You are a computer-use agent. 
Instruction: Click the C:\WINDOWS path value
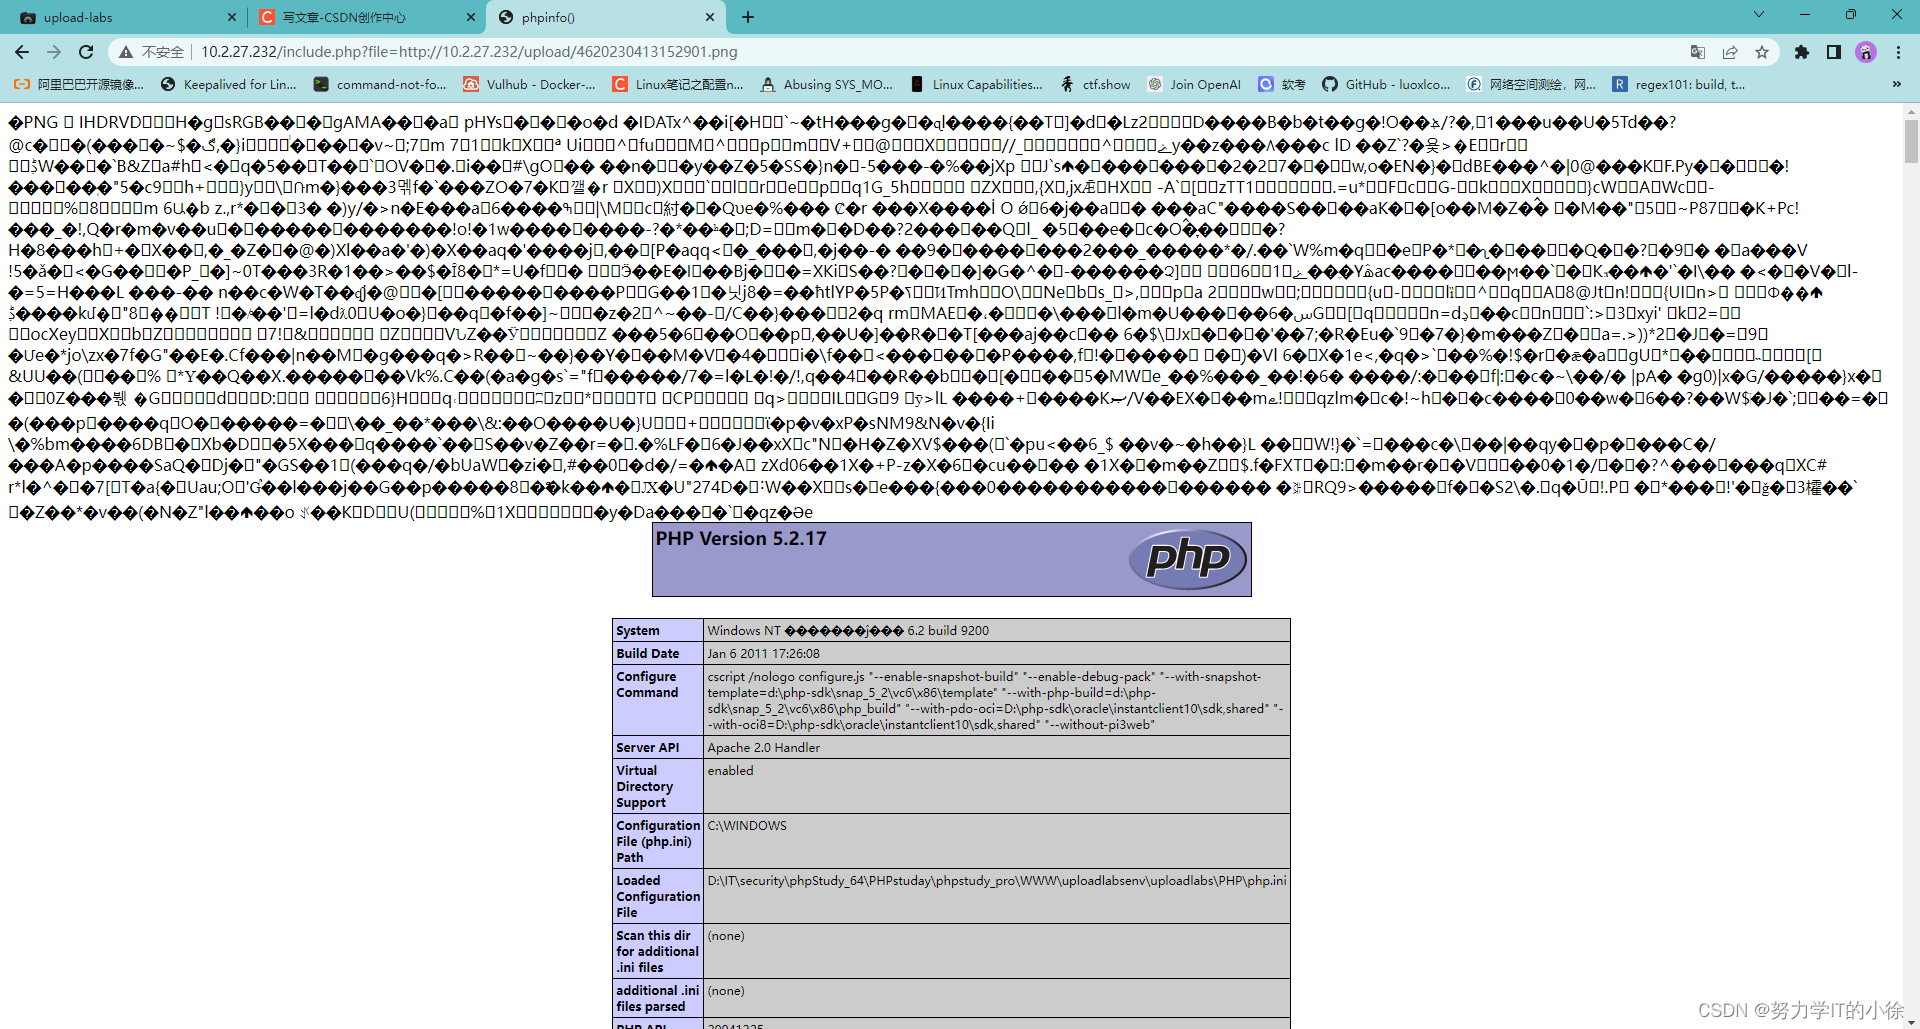747,826
